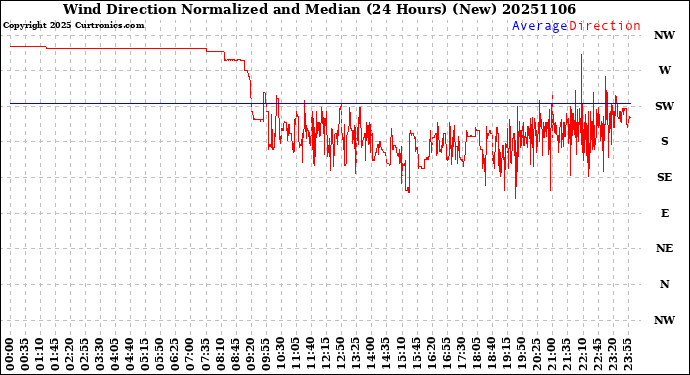Image resolution: width=690 pixels, height=375 pixels.
Task: Click the 06:25 time label
Action: (x=175, y=355)
